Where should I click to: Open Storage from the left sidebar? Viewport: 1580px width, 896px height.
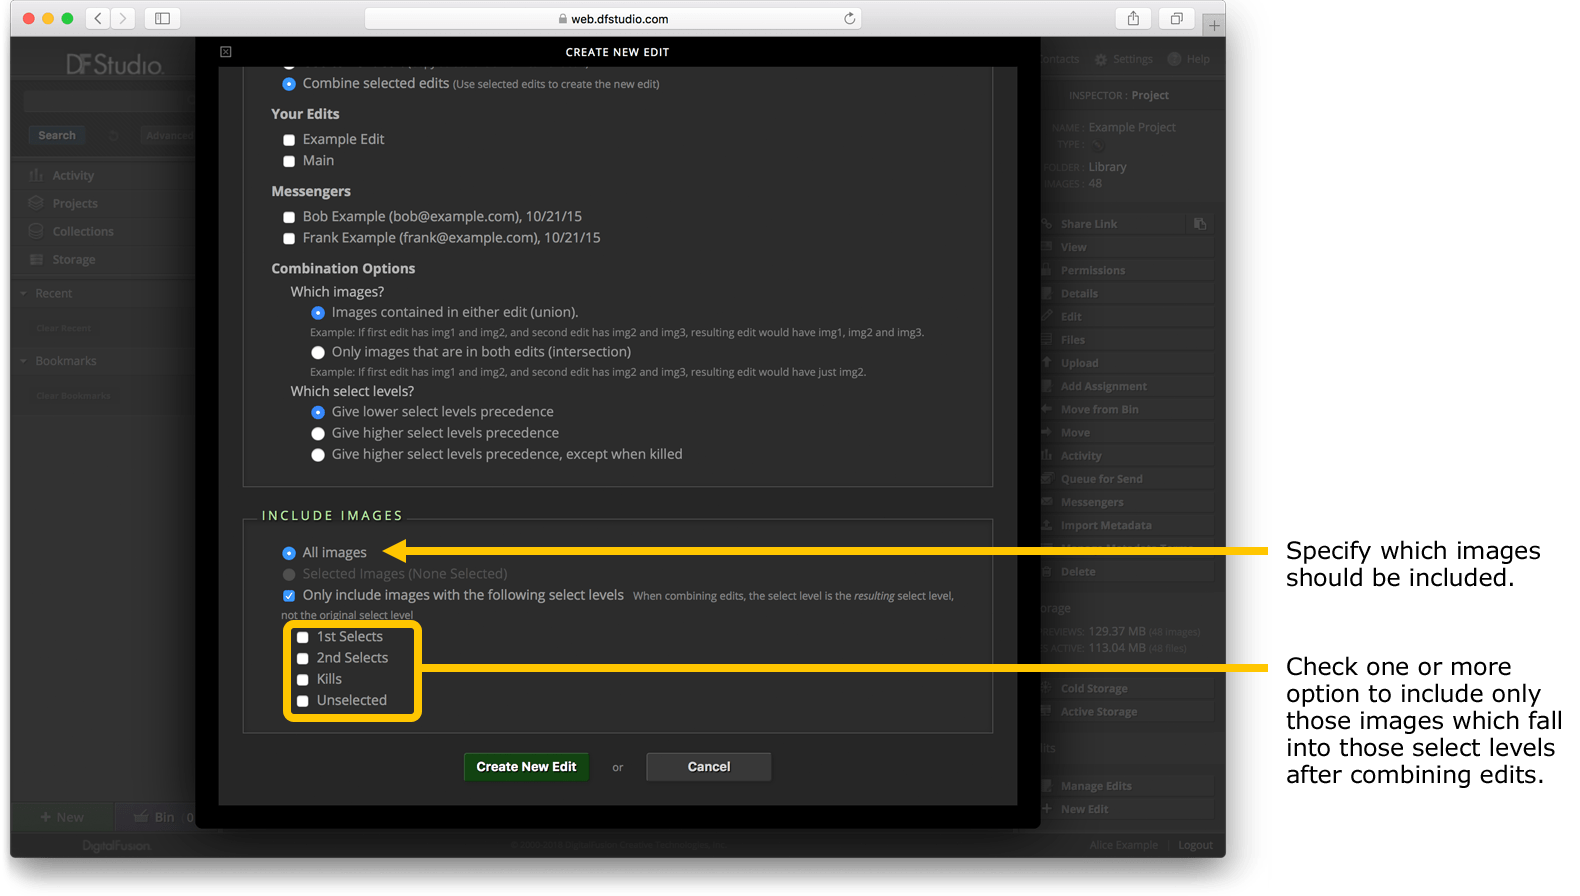click(74, 259)
